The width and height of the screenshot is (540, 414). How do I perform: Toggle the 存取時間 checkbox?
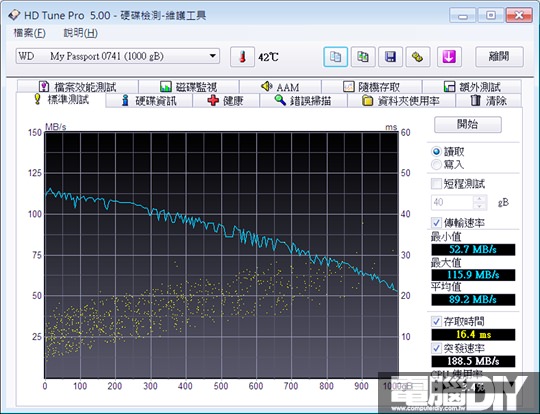436,321
